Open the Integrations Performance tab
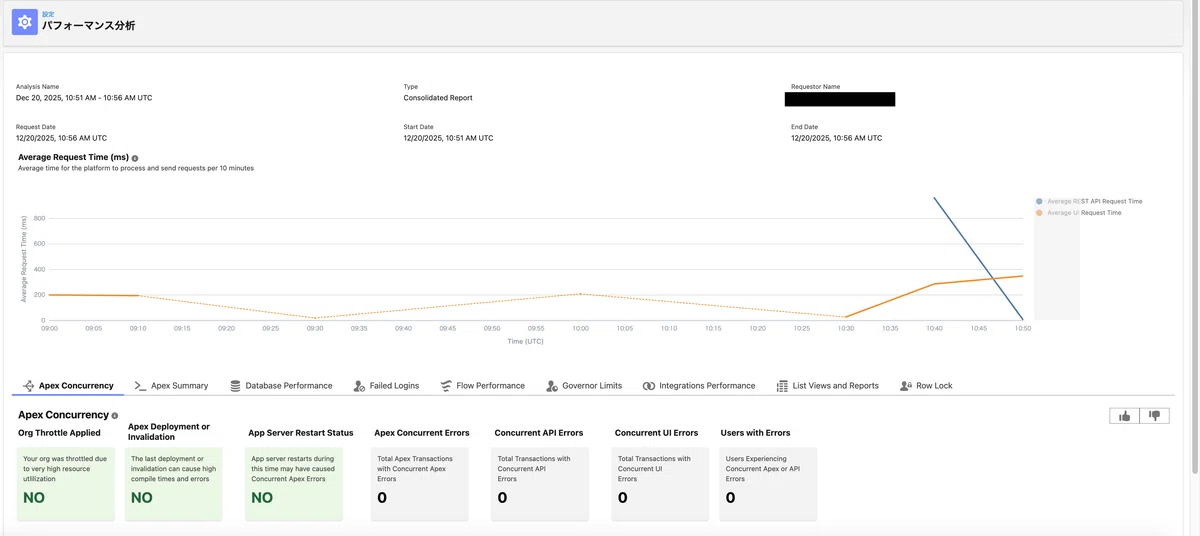The width and height of the screenshot is (1200, 536). pos(699,385)
